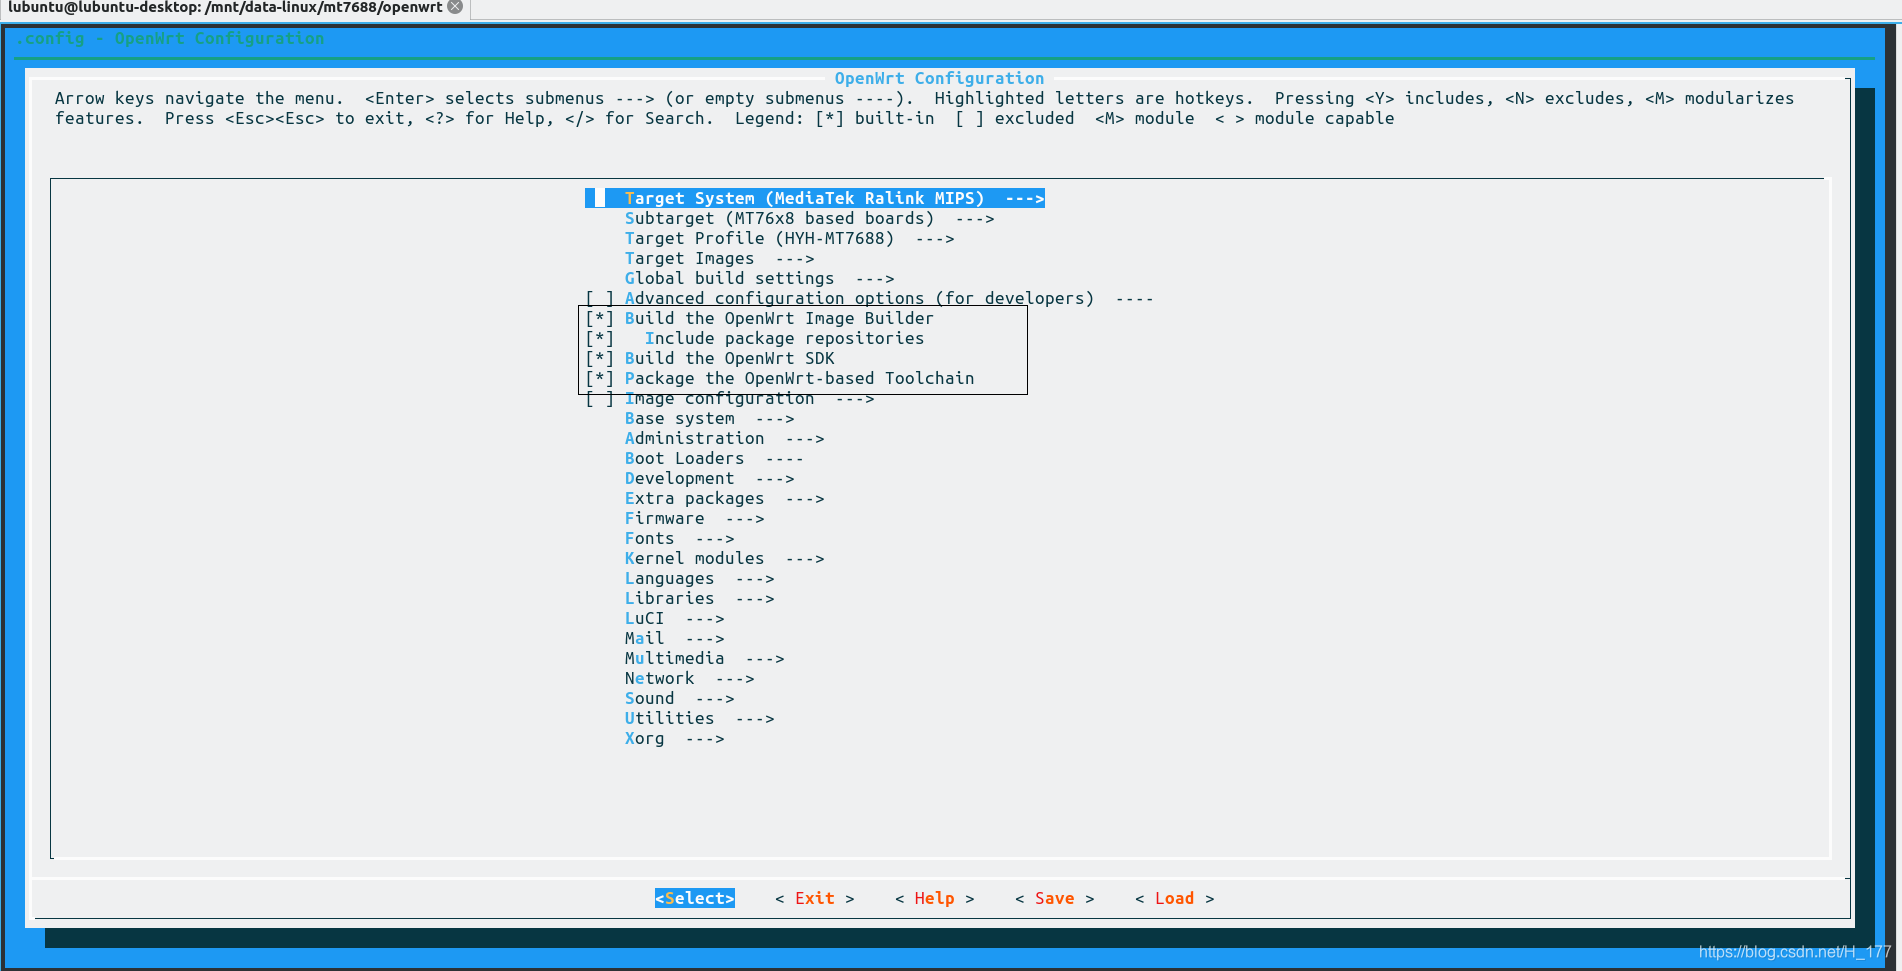Expand the Fonts submenu
This screenshot has height=971, width=1902.
click(x=680, y=538)
